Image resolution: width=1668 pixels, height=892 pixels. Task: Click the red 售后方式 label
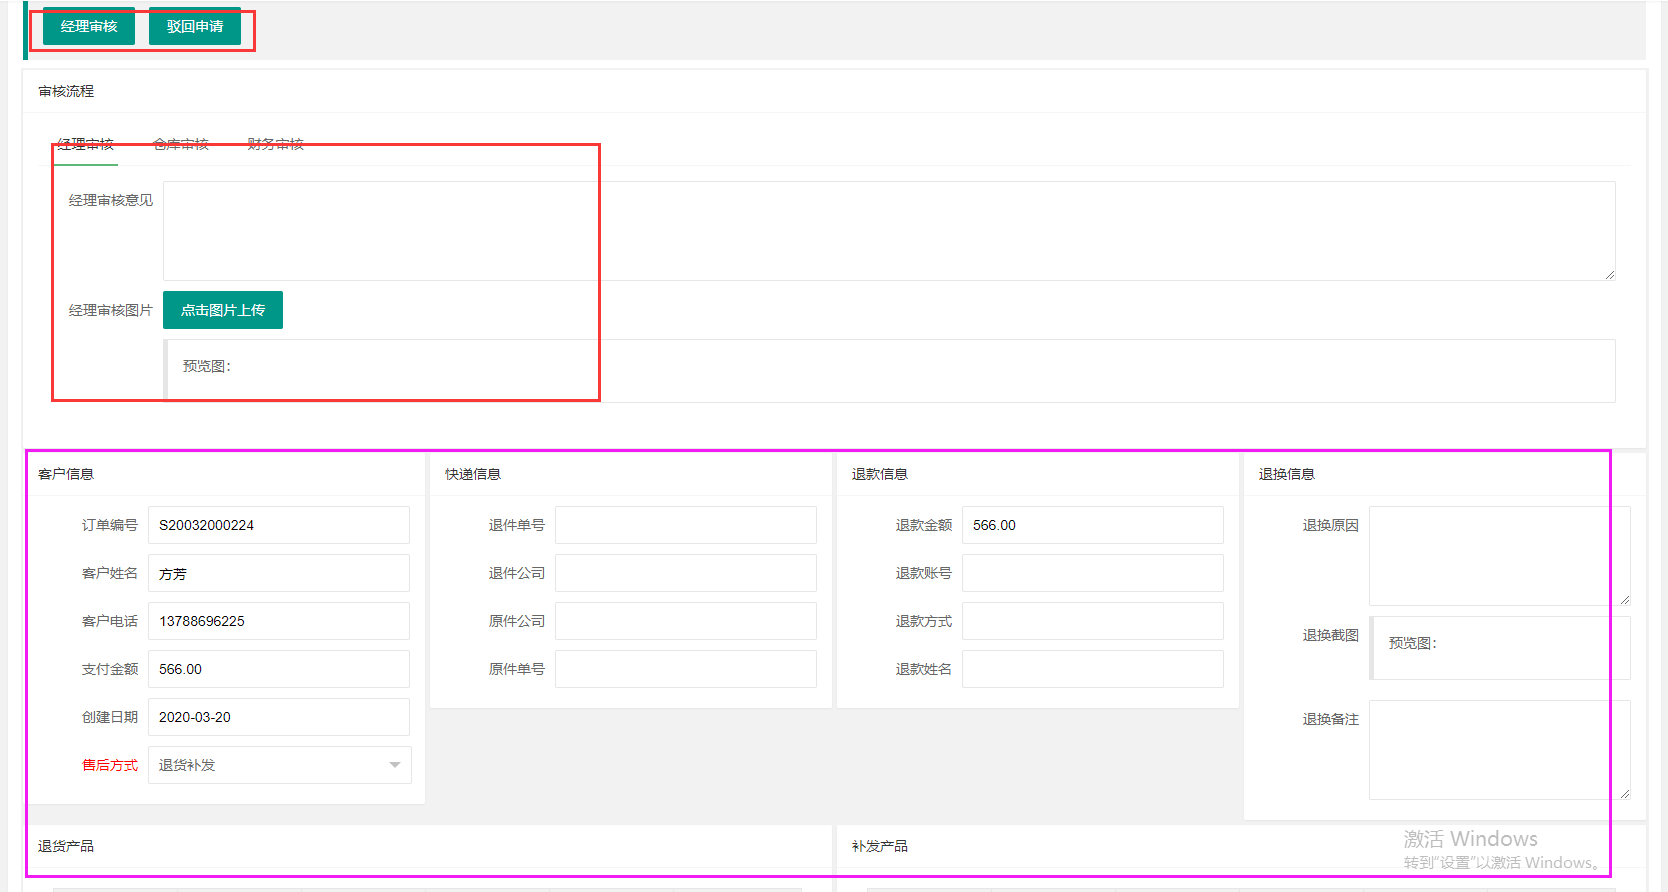tap(110, 765)
